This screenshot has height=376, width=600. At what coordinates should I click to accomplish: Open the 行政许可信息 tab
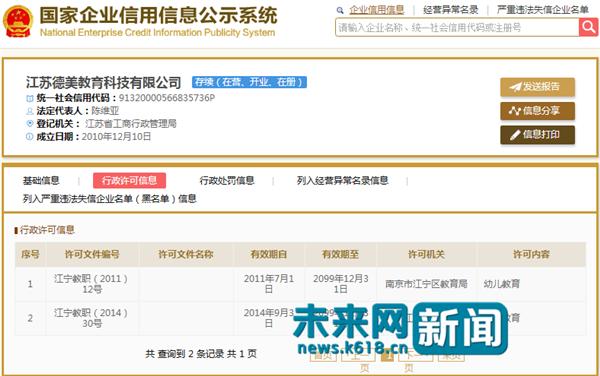[129, 181]
